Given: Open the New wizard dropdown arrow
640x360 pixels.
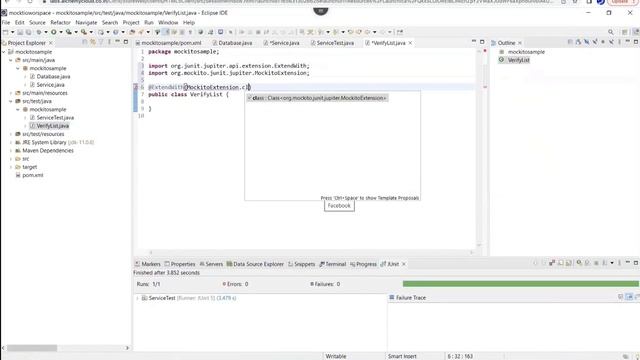Looking at the screenshot, I should [12, 32].
